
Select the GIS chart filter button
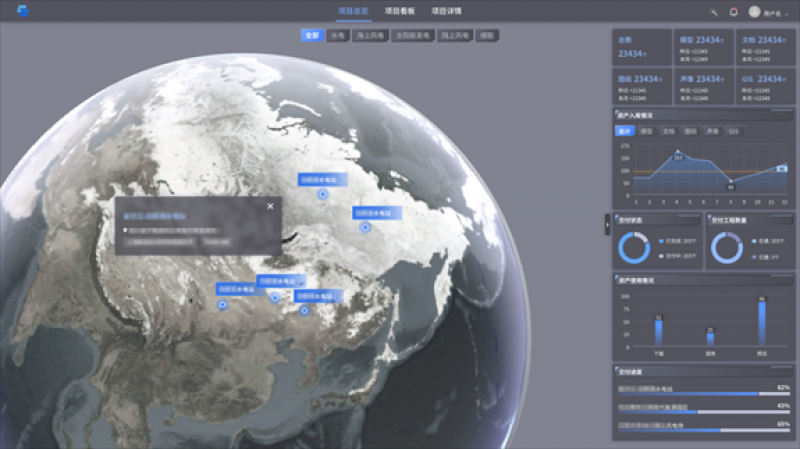point(733,131)
